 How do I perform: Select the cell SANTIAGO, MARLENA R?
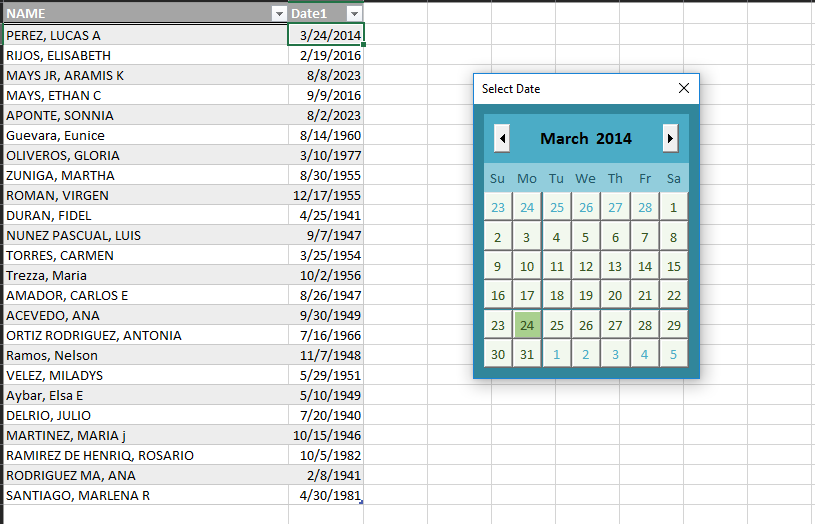(x=146, y=495)
